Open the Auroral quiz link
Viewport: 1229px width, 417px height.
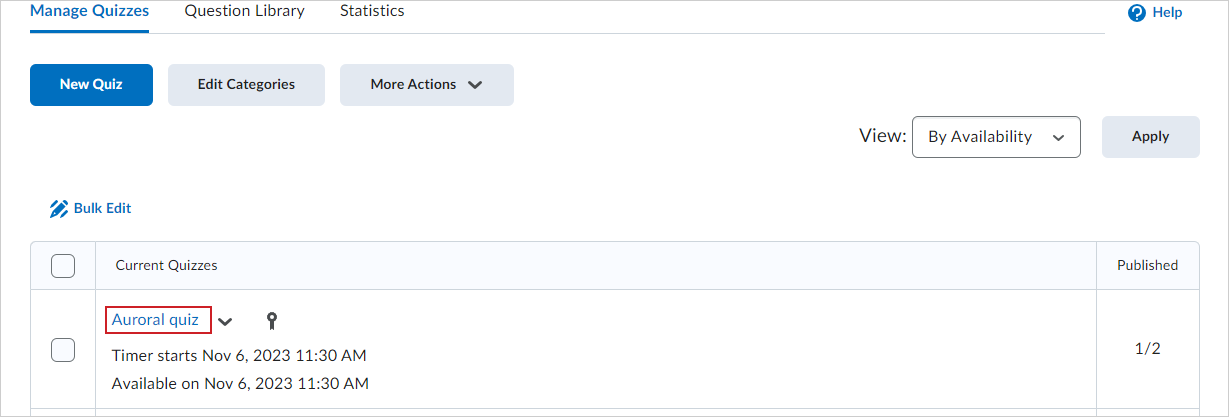coord(155,320)
